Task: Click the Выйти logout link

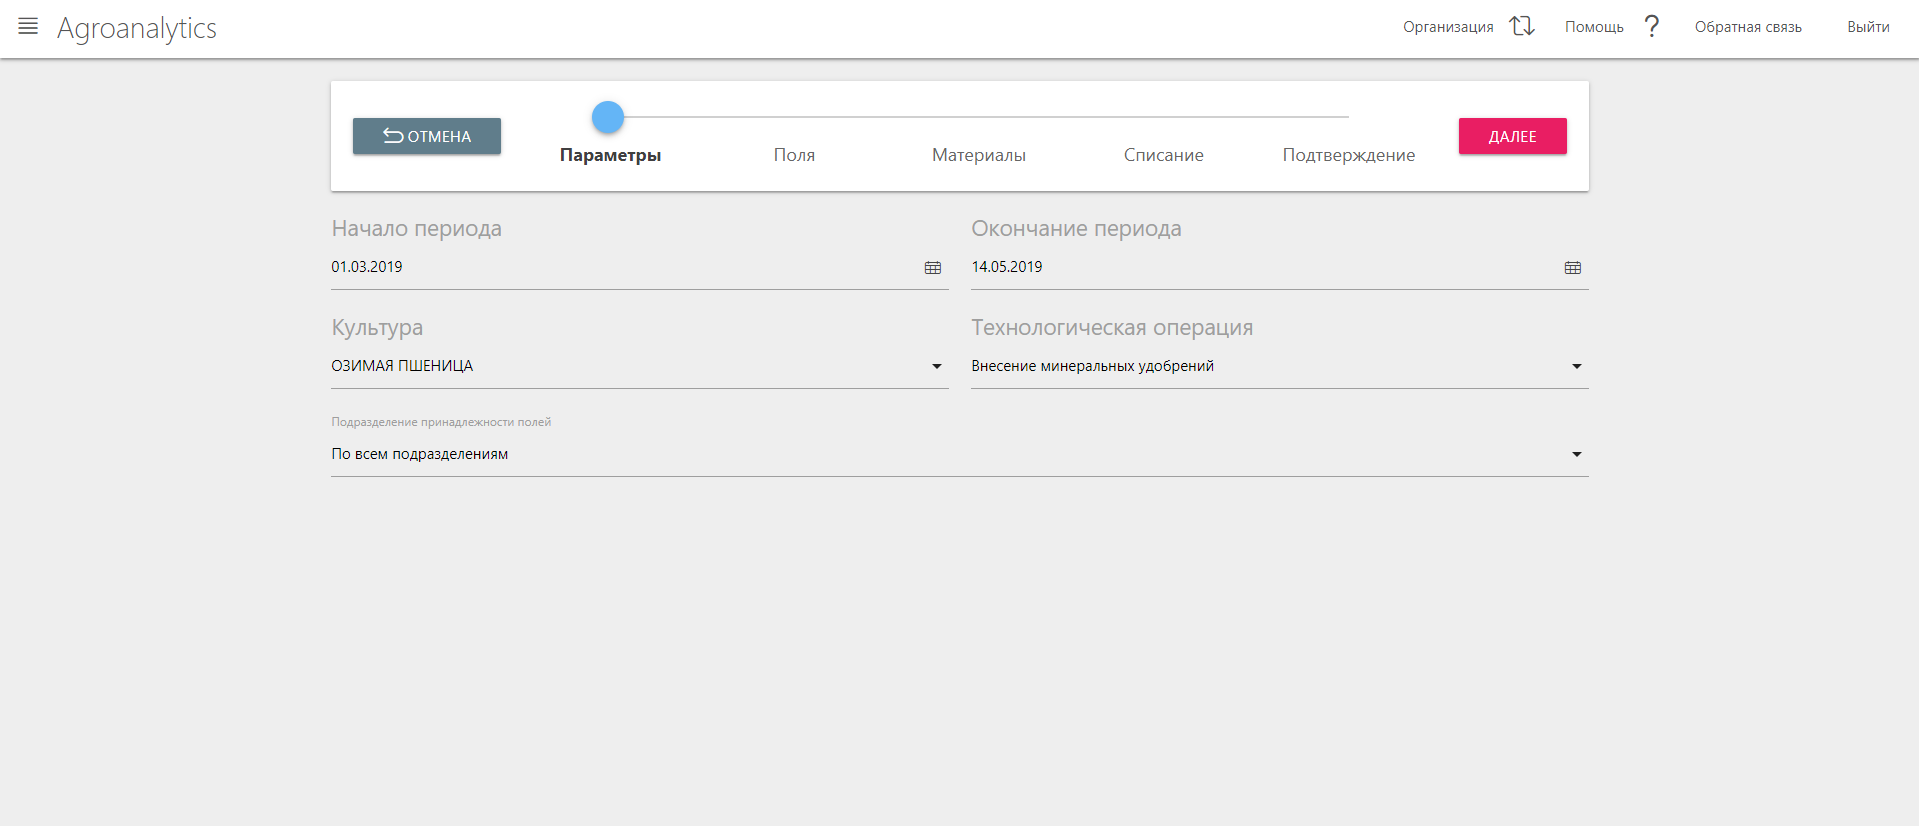Action: (1867, 27)
